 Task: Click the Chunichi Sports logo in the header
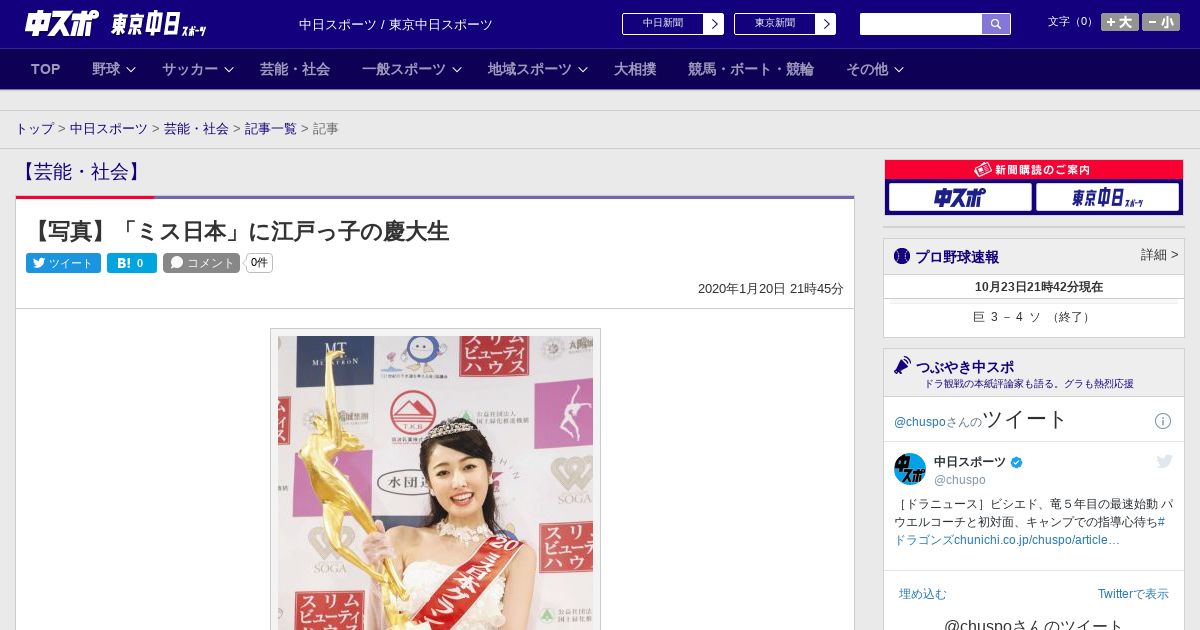61,23
